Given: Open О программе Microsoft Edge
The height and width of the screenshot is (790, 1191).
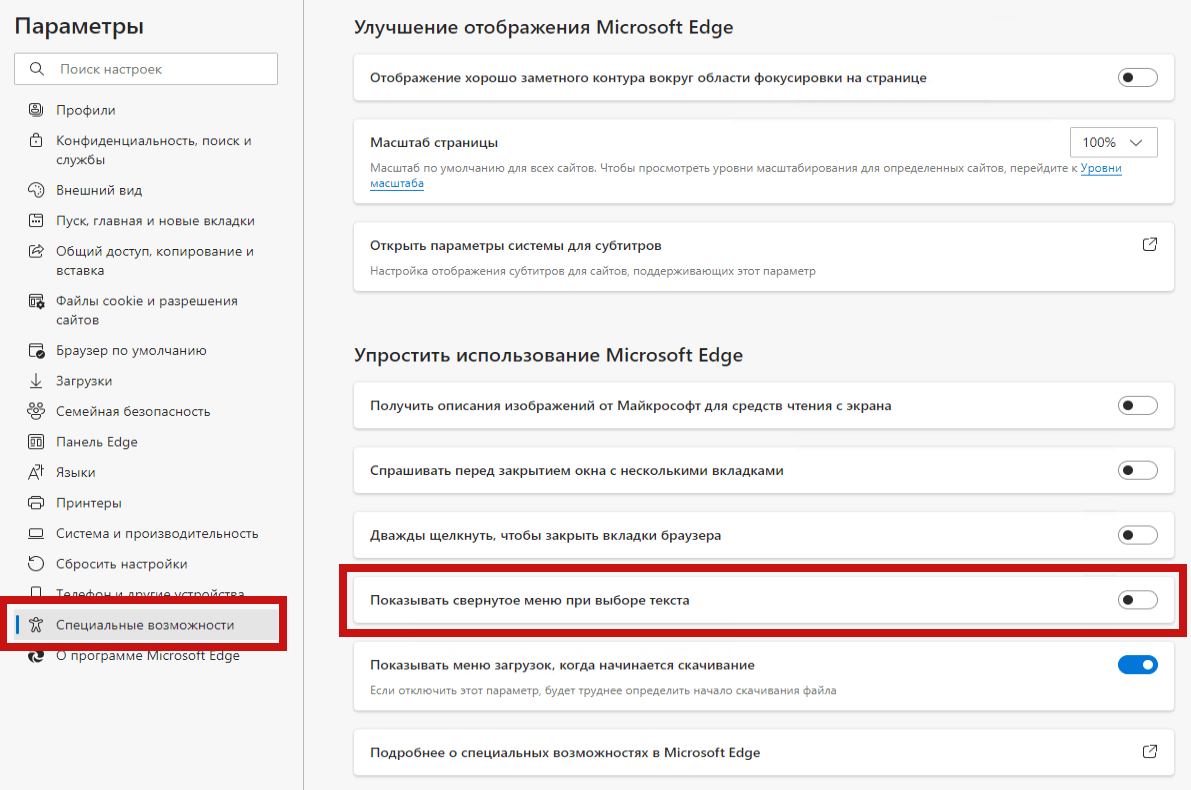Looking at the screenshot, I should coord(147,656).
